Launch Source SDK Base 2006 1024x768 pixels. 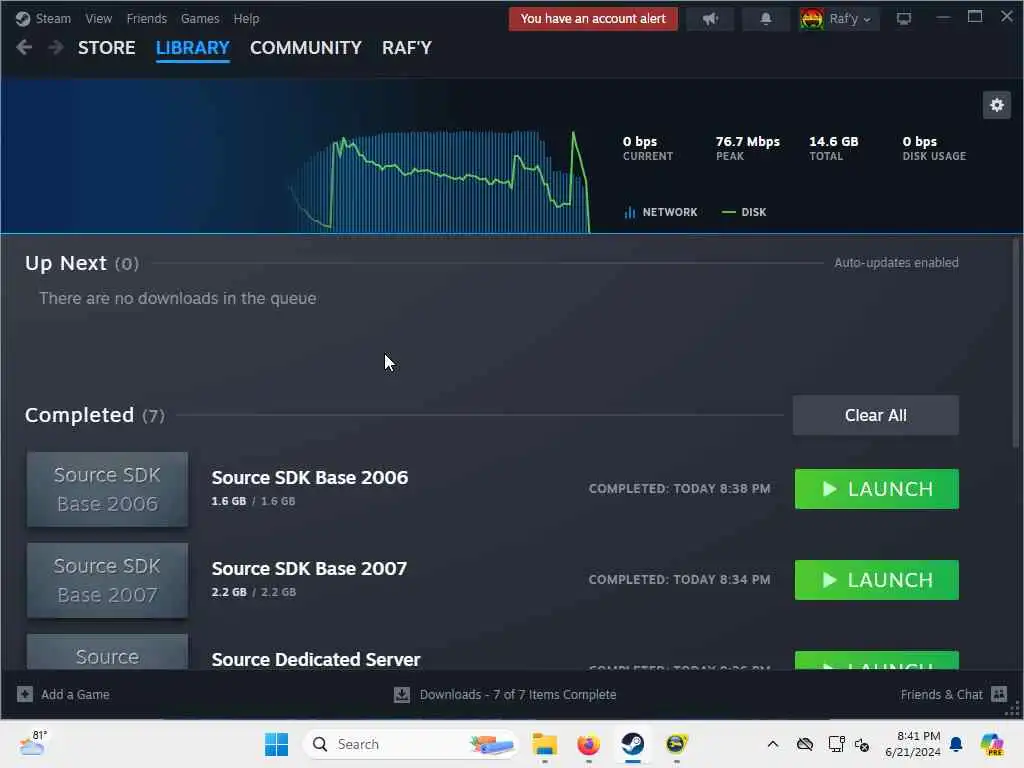pyautogui.click(x=876, y=488)
